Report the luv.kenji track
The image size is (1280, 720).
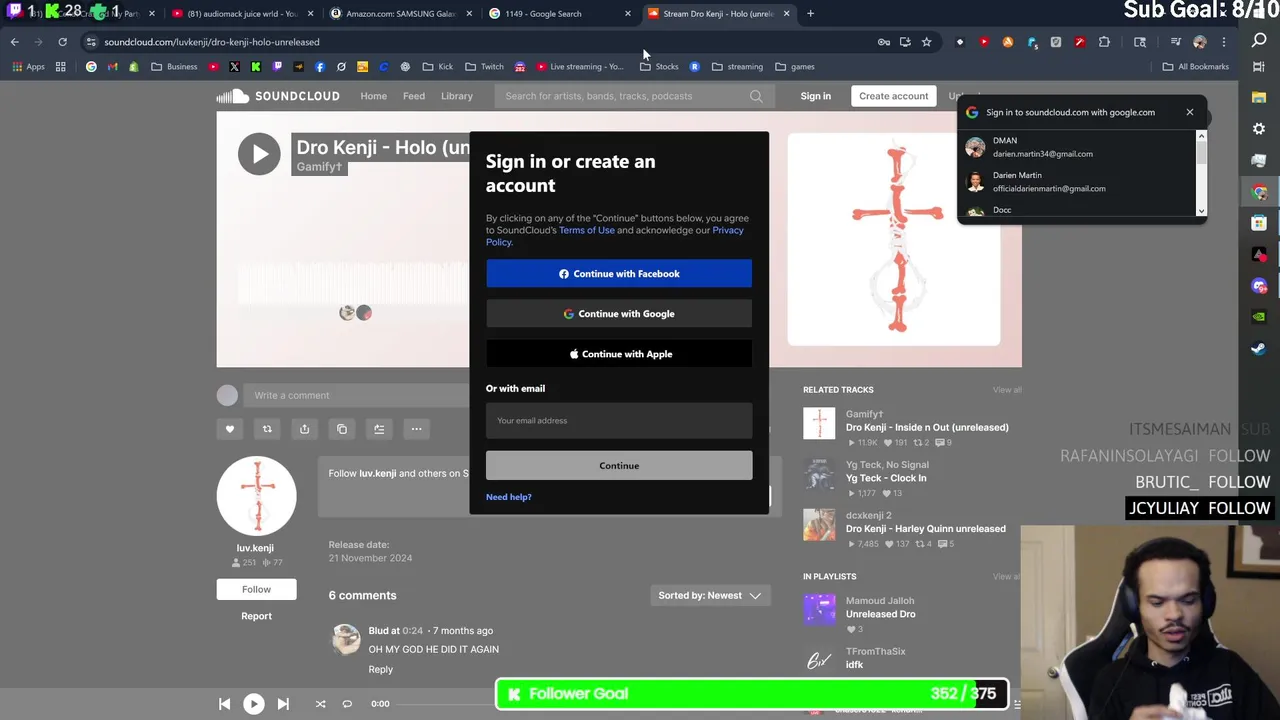point(256,616)
